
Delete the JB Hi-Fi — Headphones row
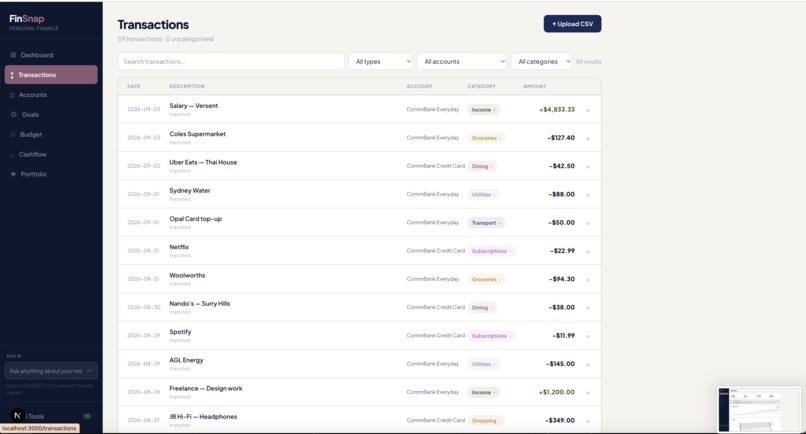pos(588,421)
